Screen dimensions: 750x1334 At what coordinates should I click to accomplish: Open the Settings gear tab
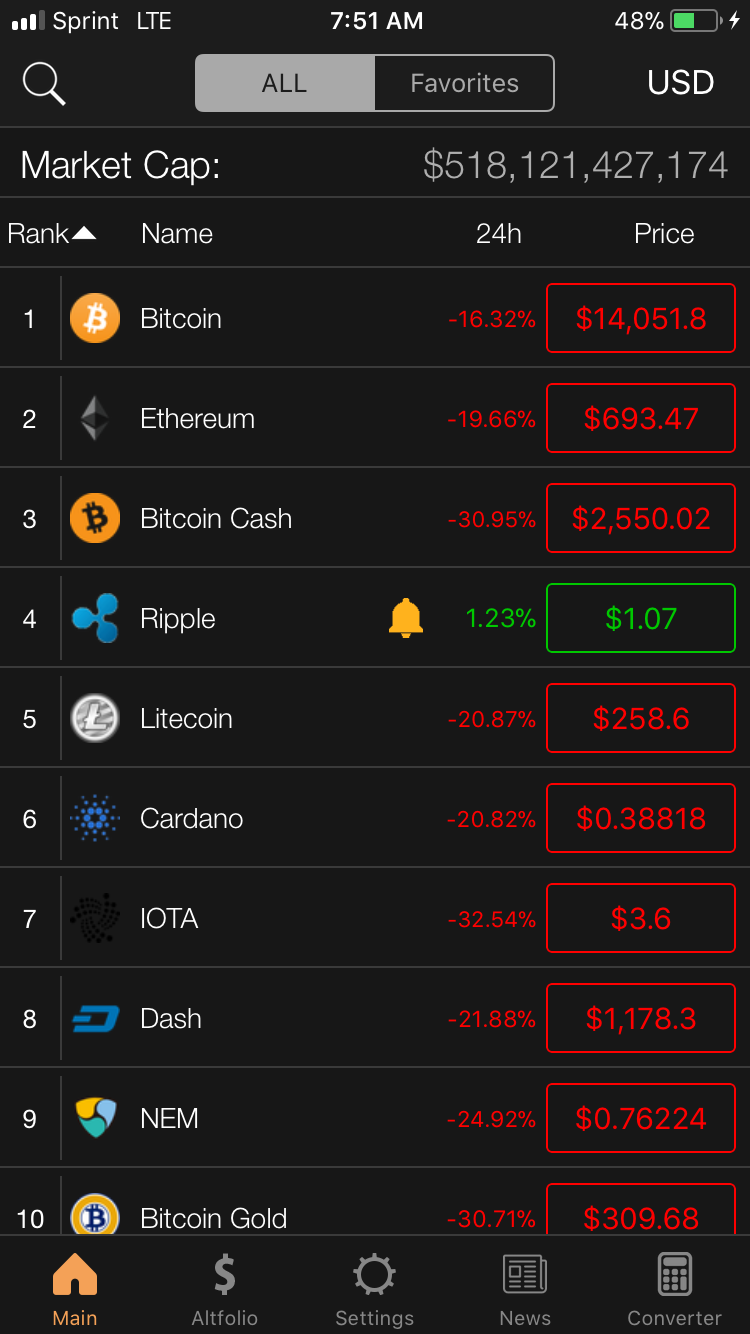[x=374, y=1287]
